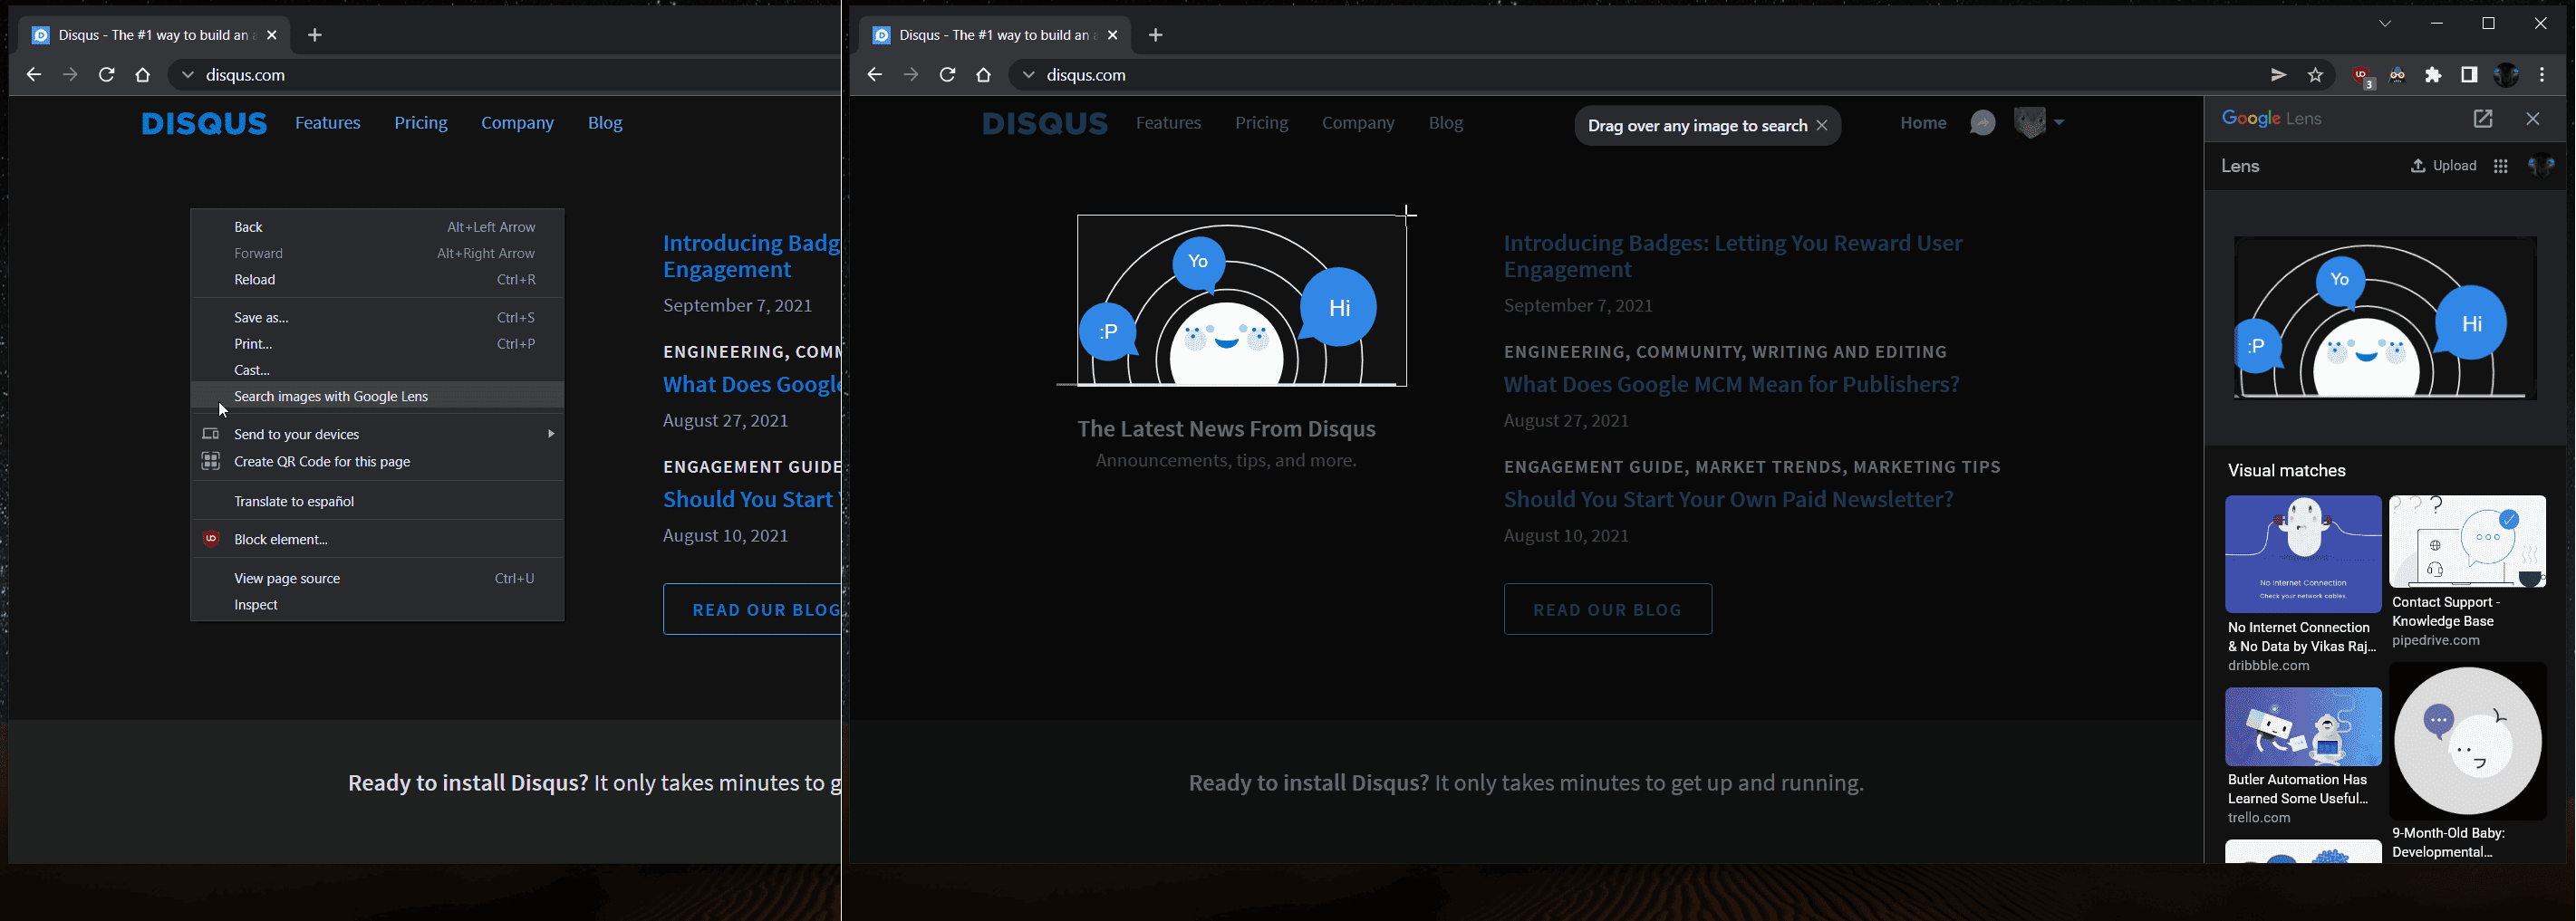Open 9-Month-Old Baby visual match
2576x921 pixels.
[x=2467, y=761]
